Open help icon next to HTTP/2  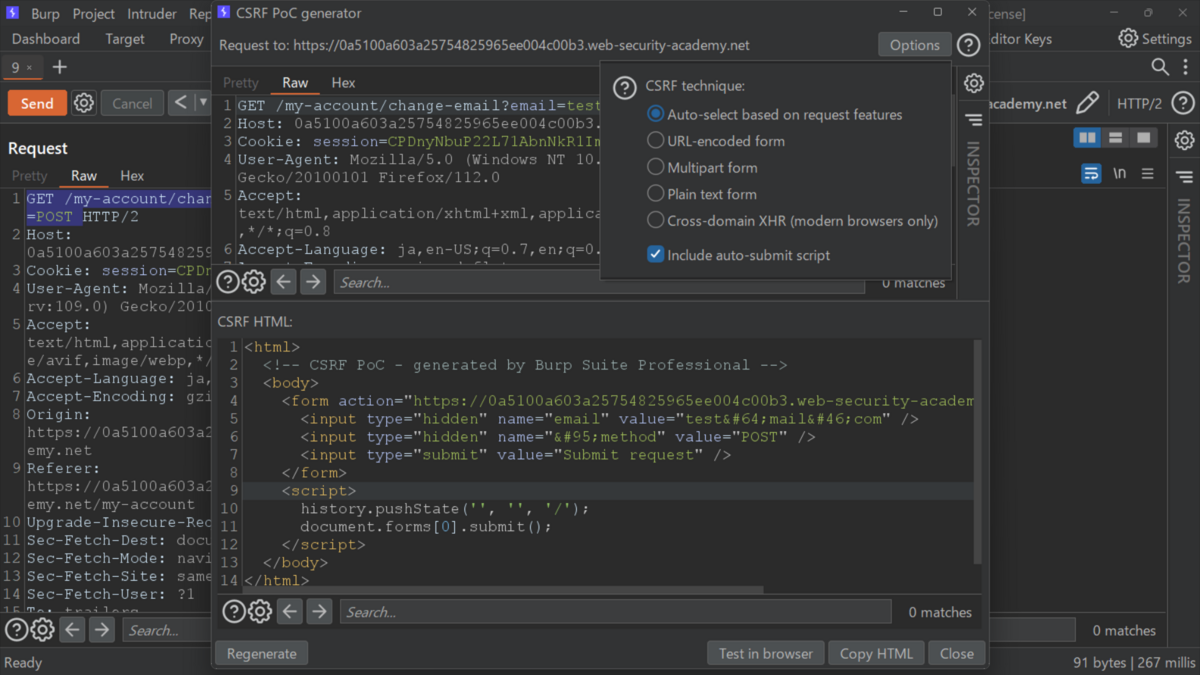(1183, 103)
